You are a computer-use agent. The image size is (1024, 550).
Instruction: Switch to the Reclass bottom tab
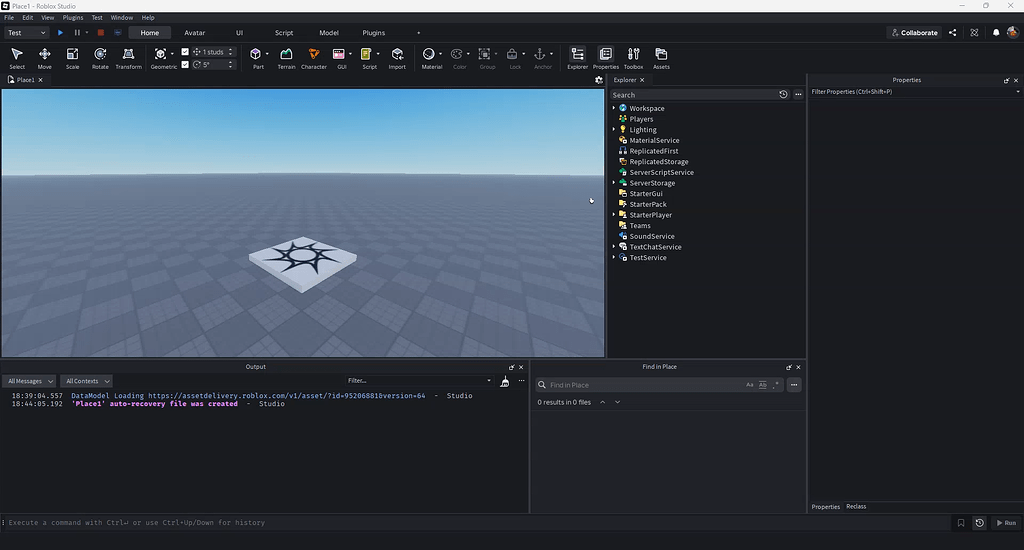click(x=856, y=506)
